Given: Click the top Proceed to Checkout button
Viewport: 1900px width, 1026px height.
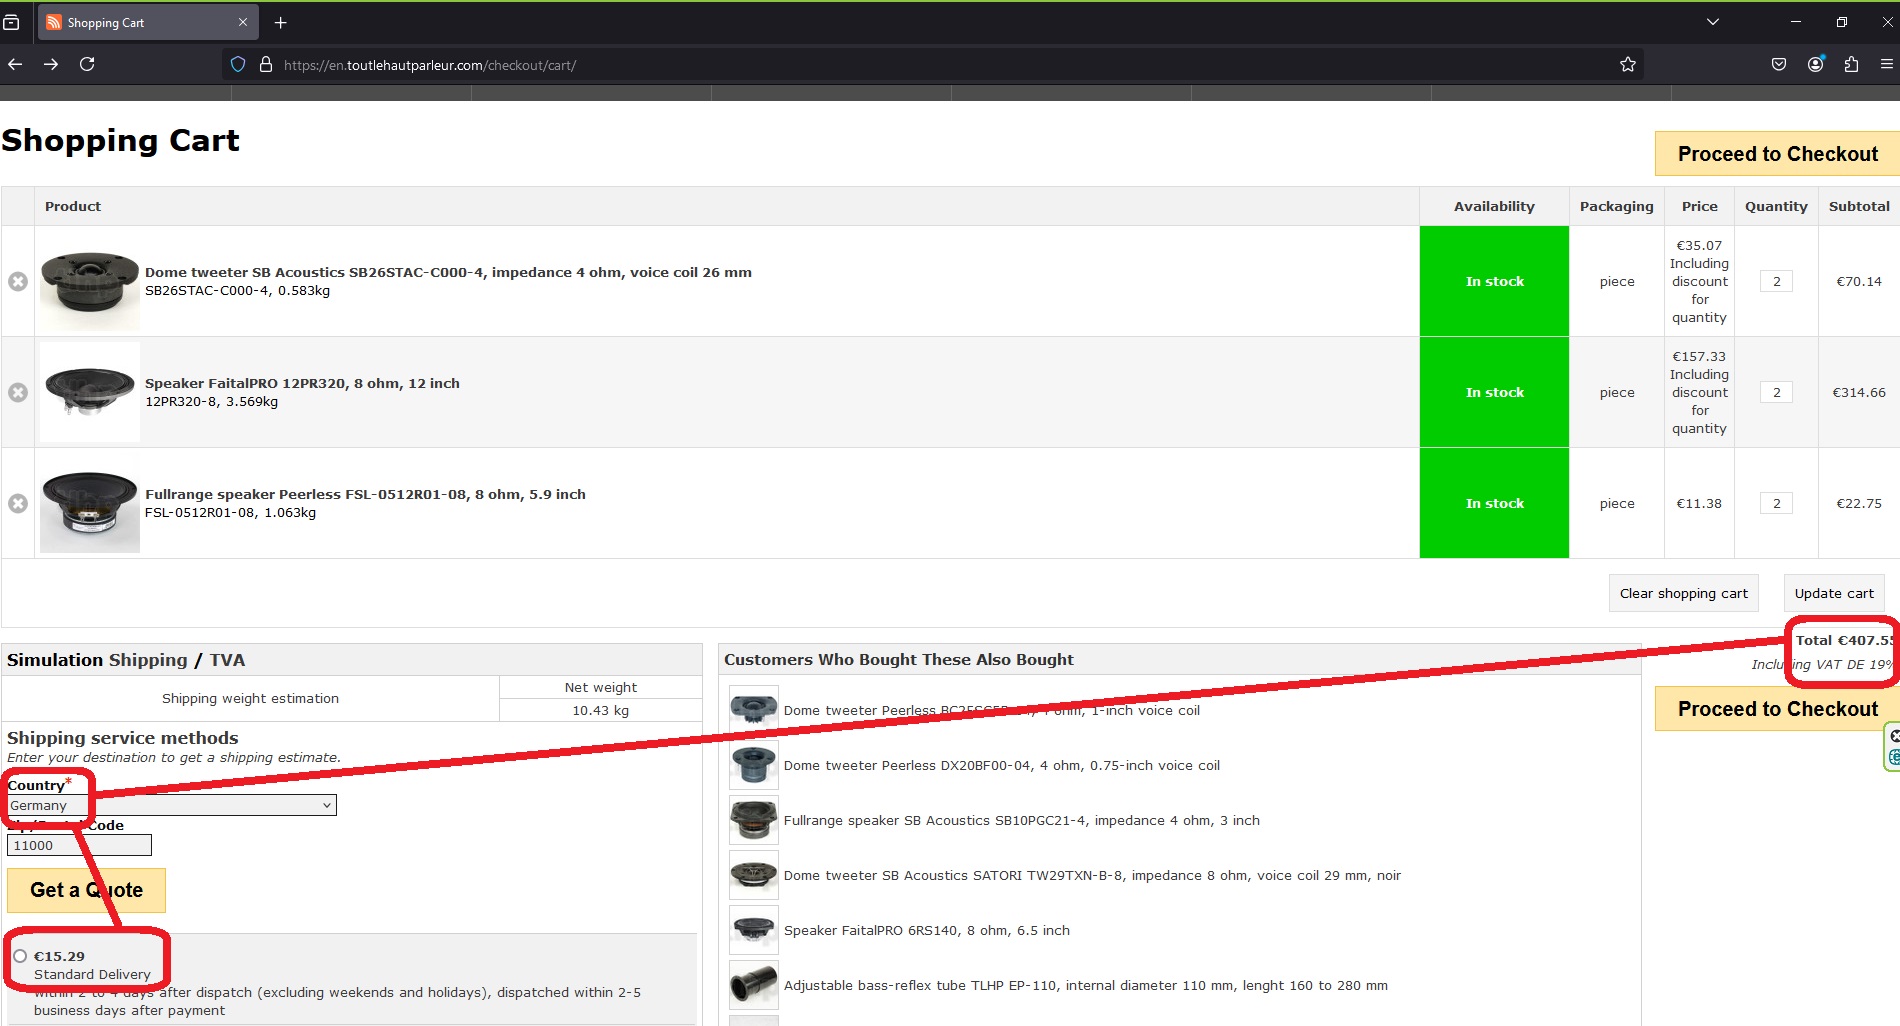Looking at the screenshot, I should point(1777,154).
